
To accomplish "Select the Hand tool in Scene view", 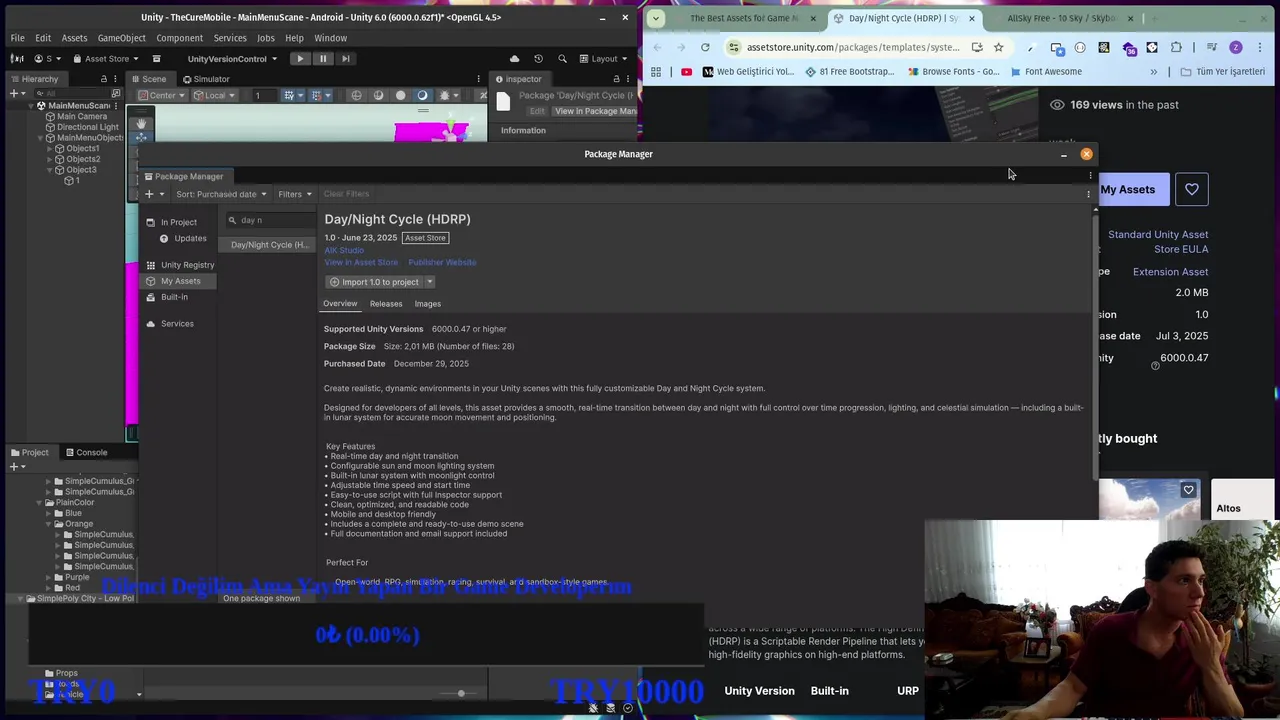I will (x=141, y=124).
